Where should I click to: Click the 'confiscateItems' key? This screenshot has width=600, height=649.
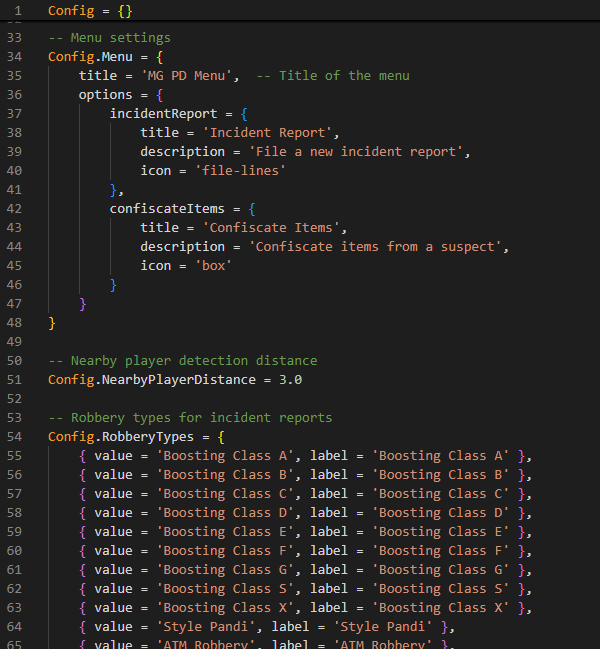click(x=167, y=209)
